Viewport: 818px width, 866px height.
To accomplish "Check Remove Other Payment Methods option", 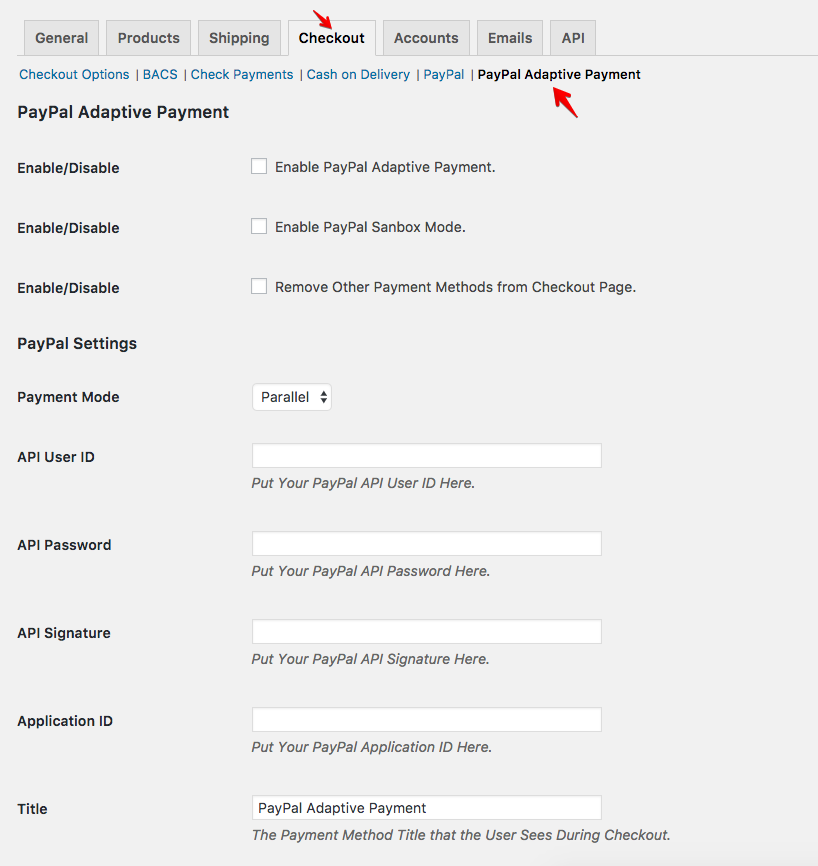I will [x=259, y=286].
